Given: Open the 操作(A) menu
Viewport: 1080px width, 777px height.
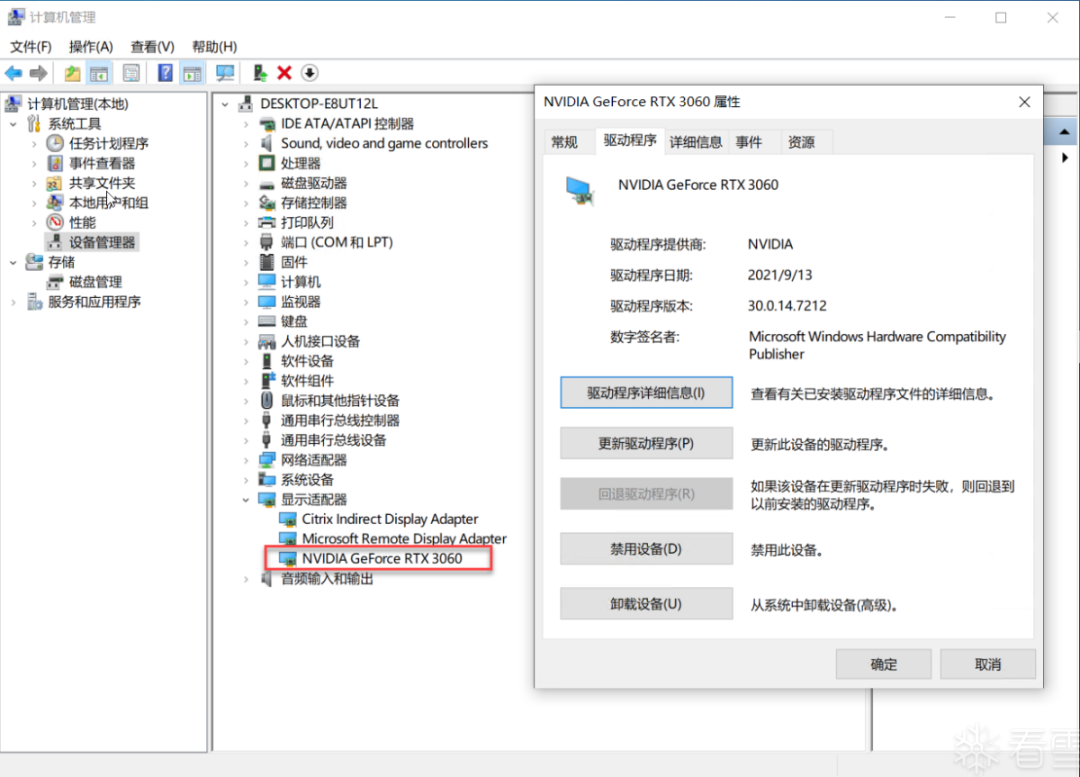Looking at the screenshot, I should pyautogui.click(x=91, y=47).
